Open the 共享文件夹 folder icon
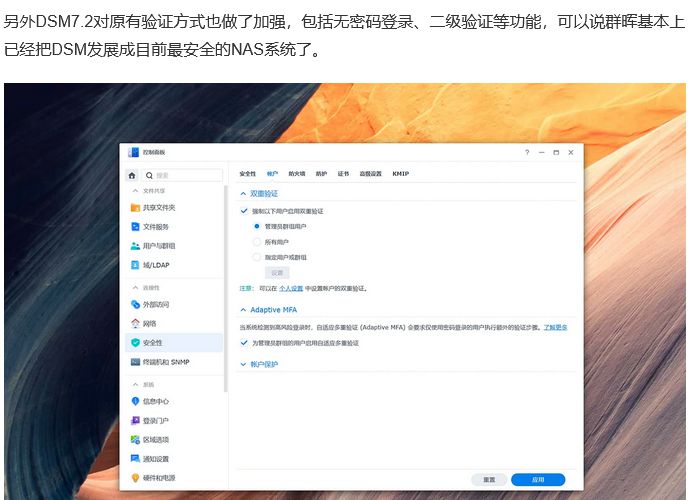Image resolution: width=689 pixels, height=500 pixels. coord(135,207)
